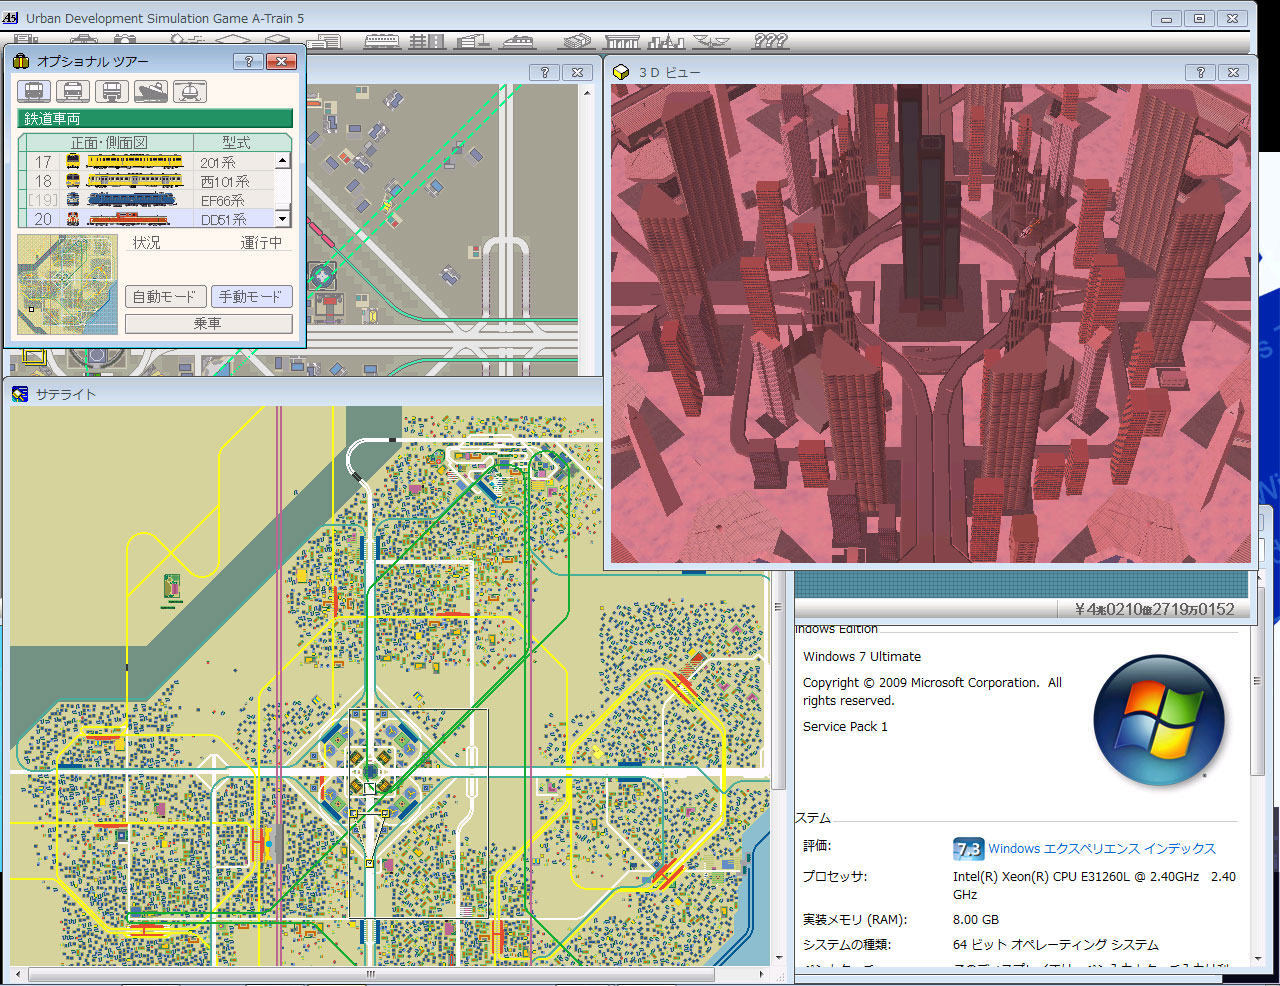Select train 18, the 西101系 row

click(147, 181)
